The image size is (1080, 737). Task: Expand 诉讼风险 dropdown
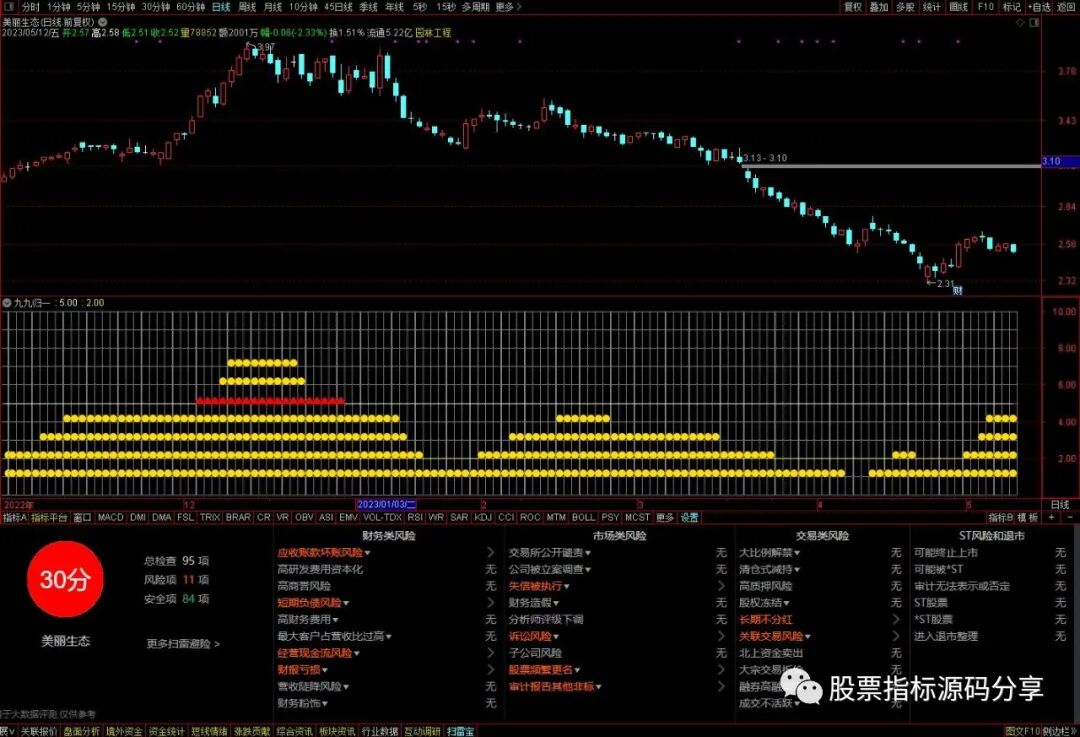pyautogui.click(x=556, y=637)
